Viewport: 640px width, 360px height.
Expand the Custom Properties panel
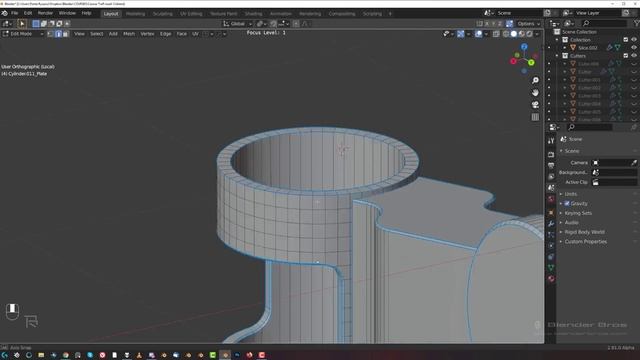click(x=585, y=242)
